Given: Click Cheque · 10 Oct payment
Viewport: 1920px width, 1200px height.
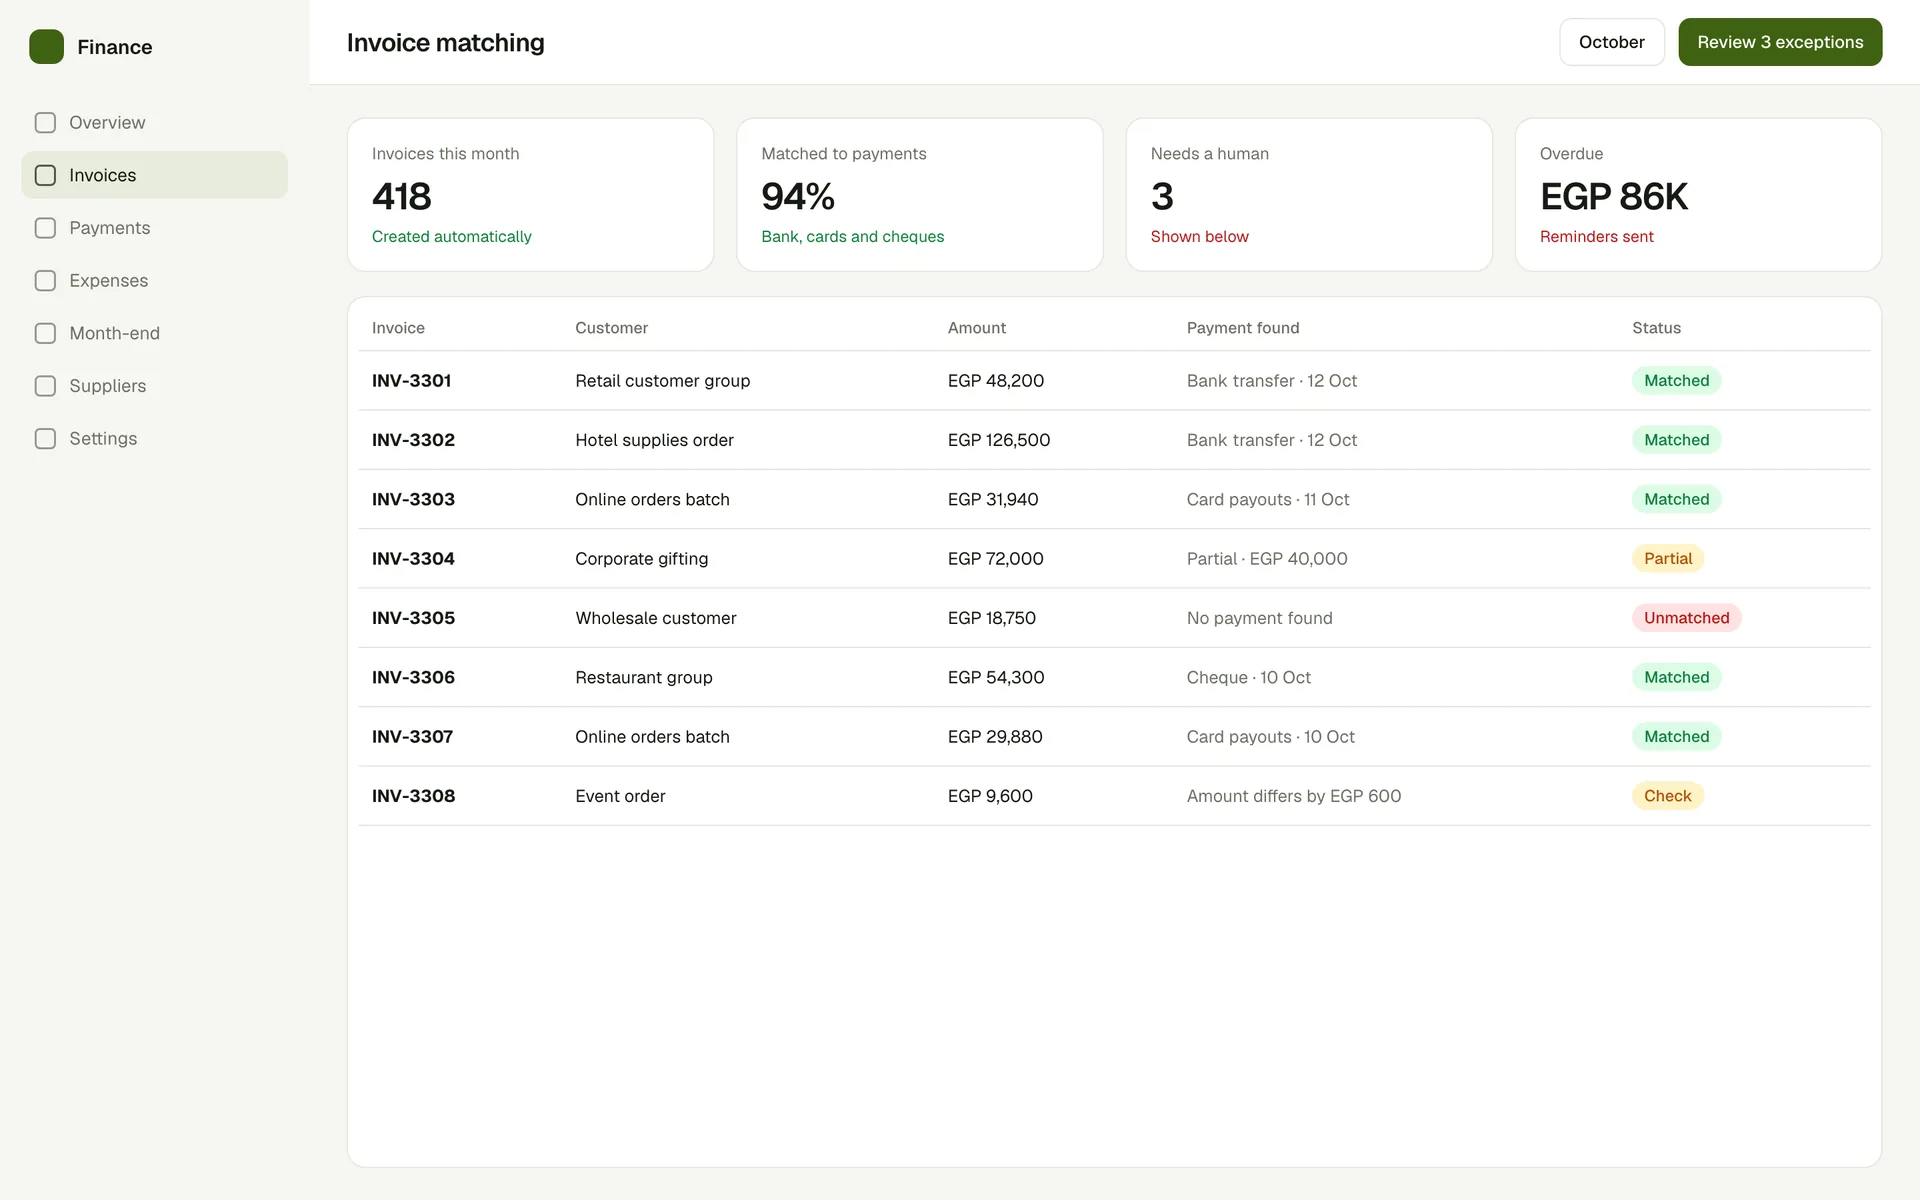Looking at the screenshot, I should (1248, 677).
